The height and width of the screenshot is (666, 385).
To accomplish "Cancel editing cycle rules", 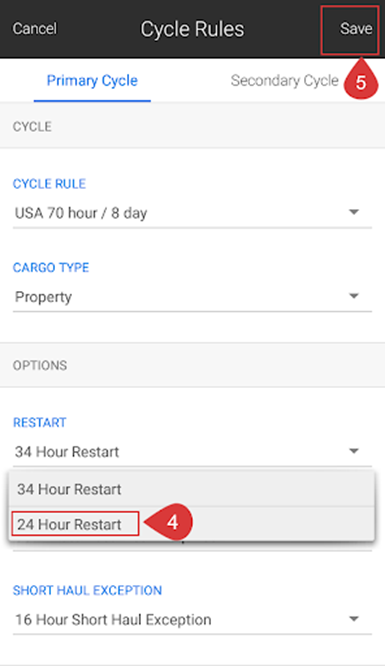I will click(35, 28).
